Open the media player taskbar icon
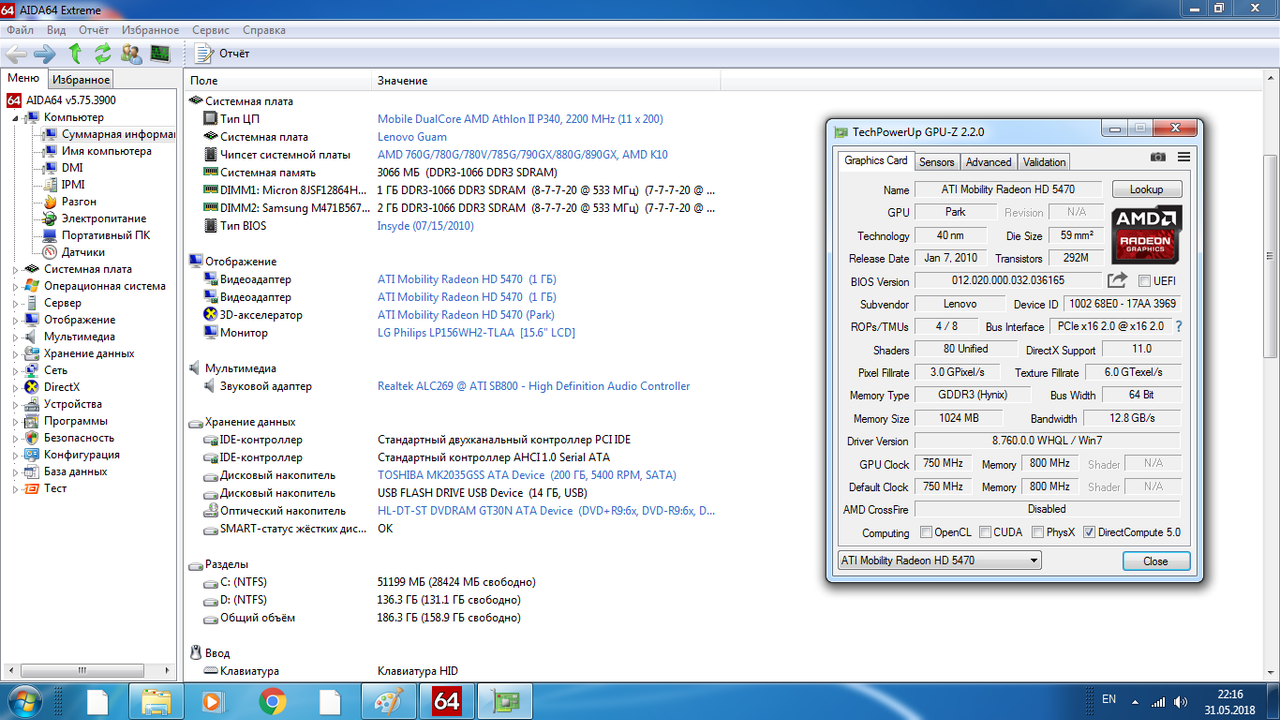 click(x=212, y=701)
